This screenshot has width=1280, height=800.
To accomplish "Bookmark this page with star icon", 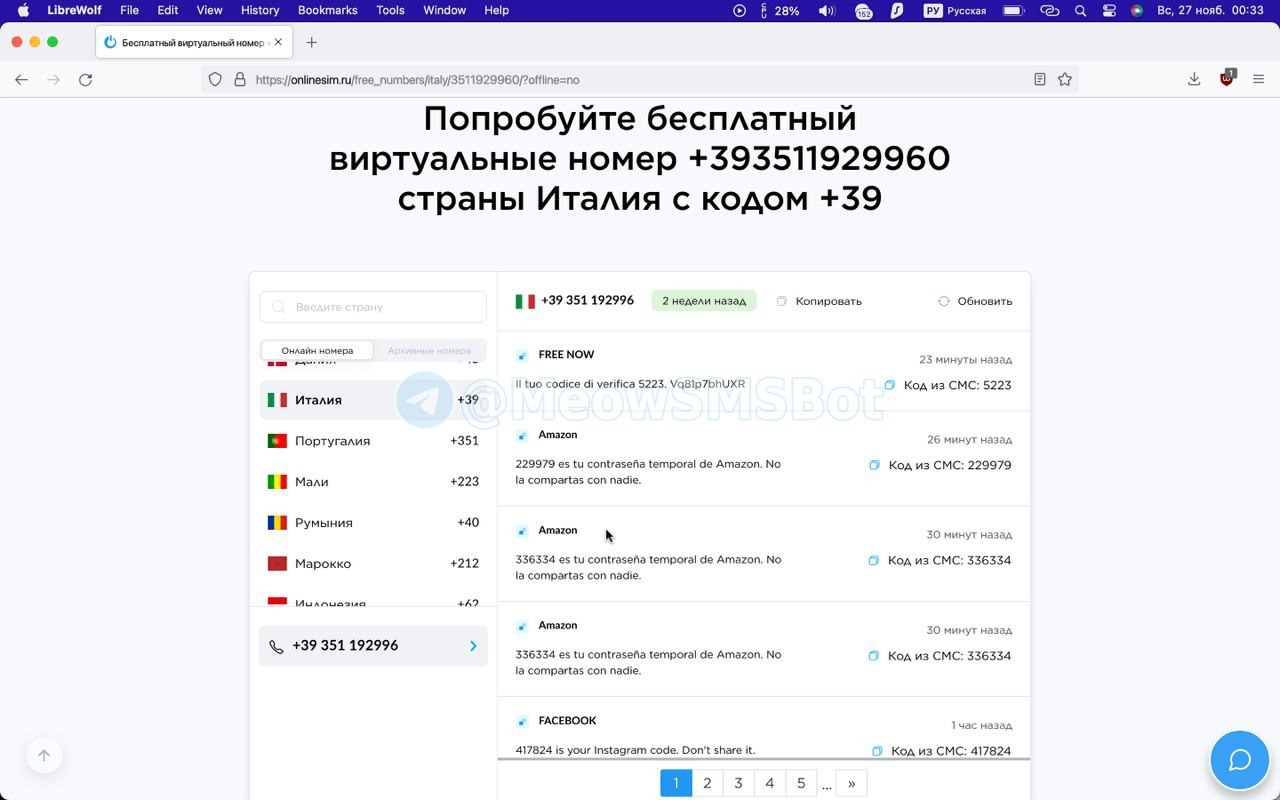I will (1065, 80).
